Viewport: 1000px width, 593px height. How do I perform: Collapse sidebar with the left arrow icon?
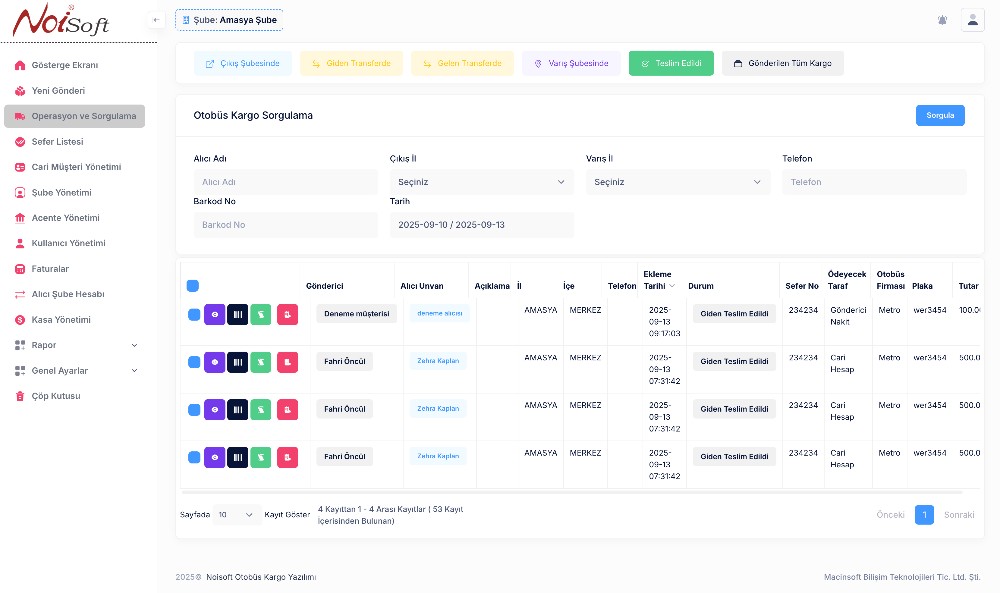[x=156, y=20]
